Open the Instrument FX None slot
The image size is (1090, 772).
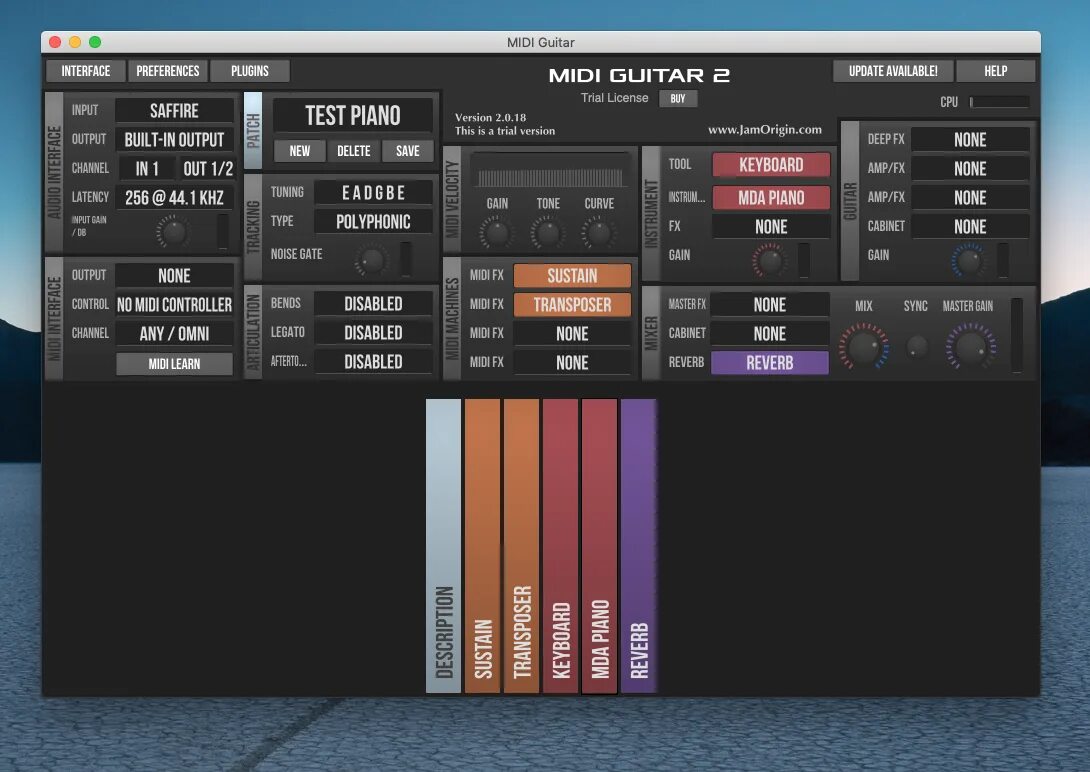[771, 227]
